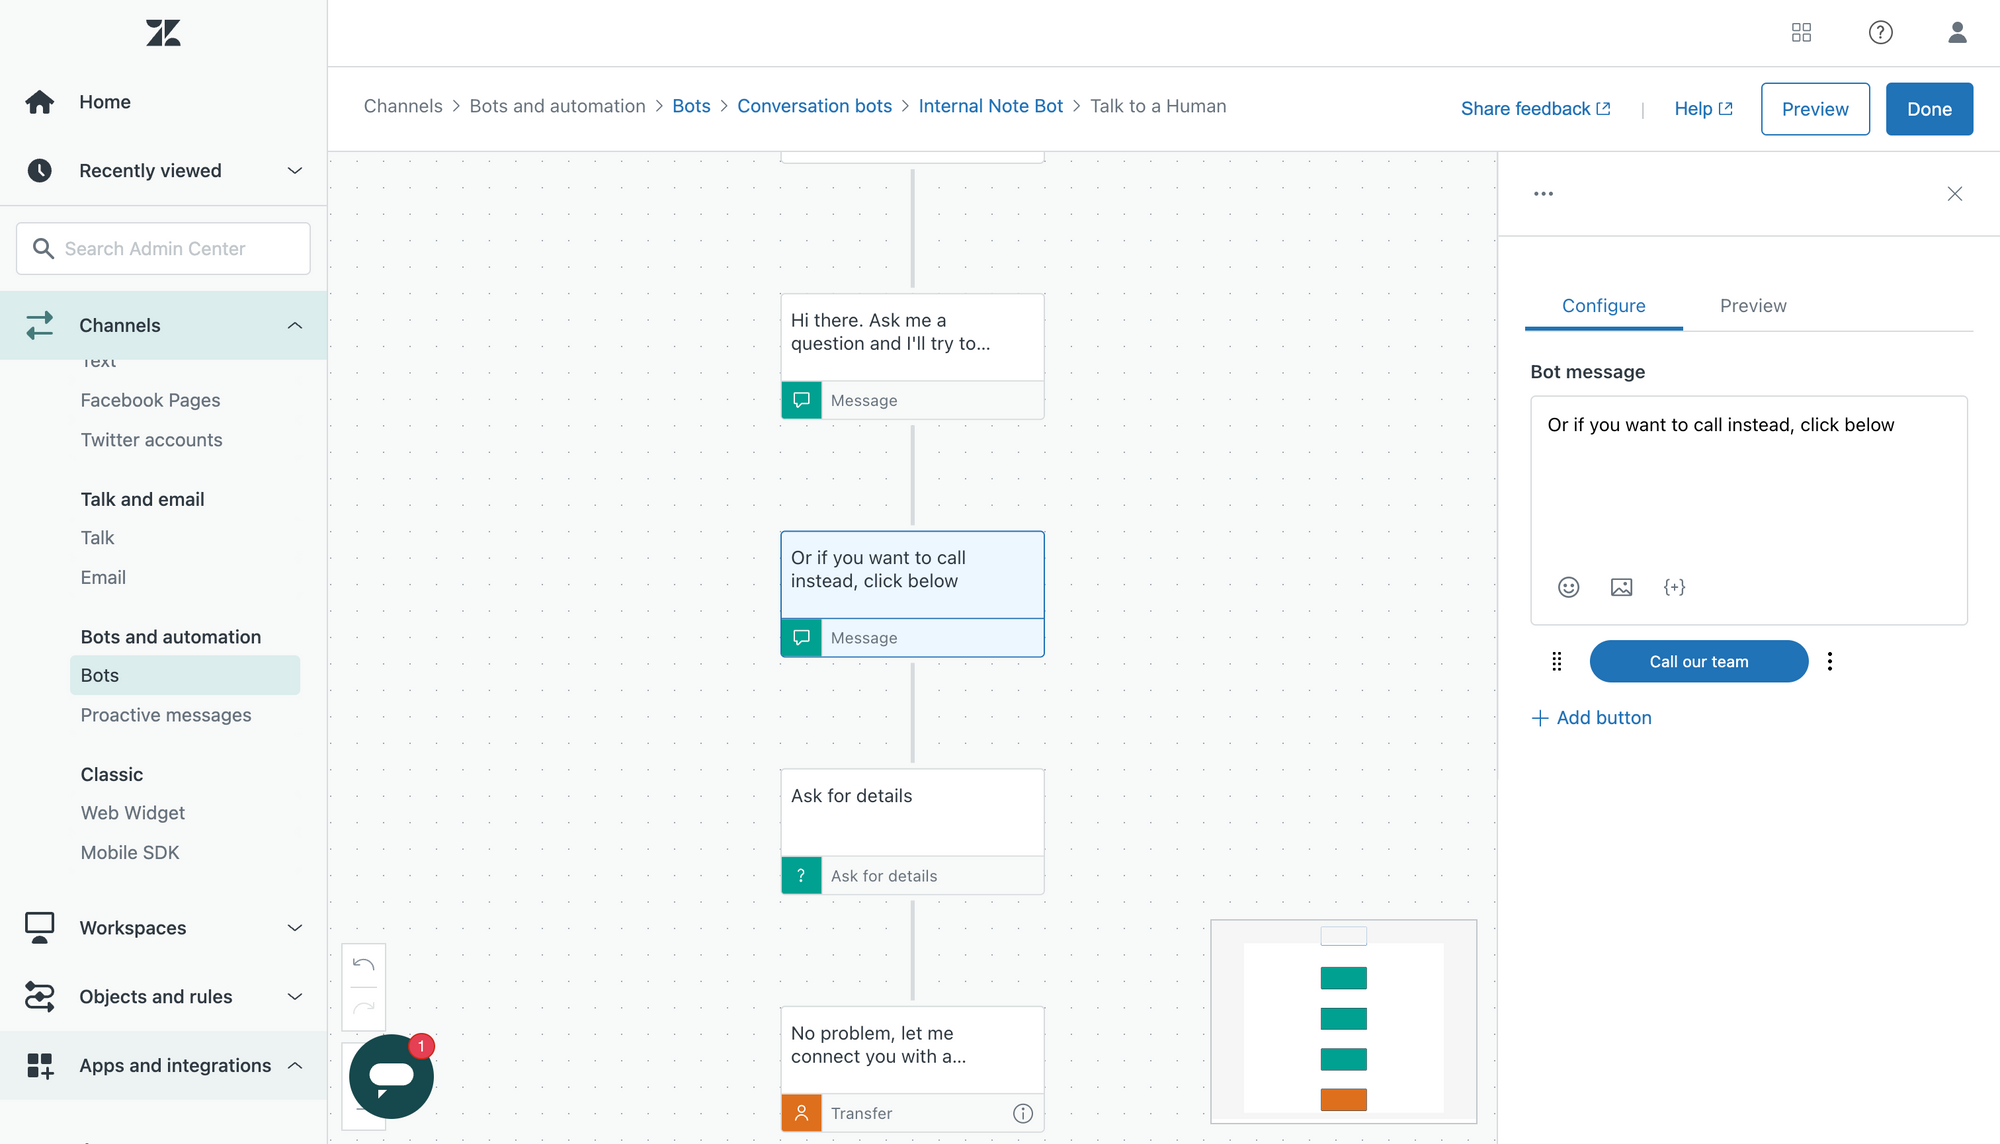Screen dimensions: 2000x1144
Task: Click the drag handle beside Call our team
Action: click(x=1556, y=661)
